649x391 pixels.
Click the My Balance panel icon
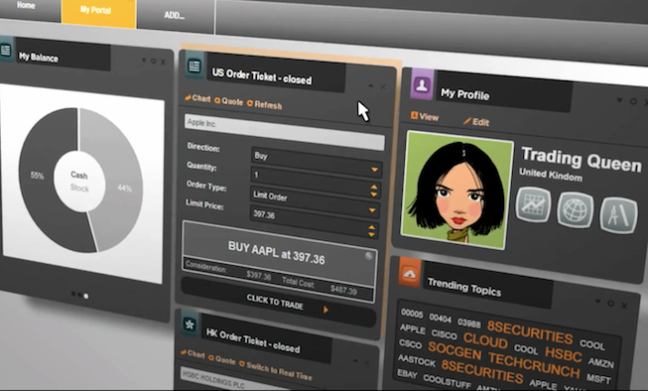point(6,50)
